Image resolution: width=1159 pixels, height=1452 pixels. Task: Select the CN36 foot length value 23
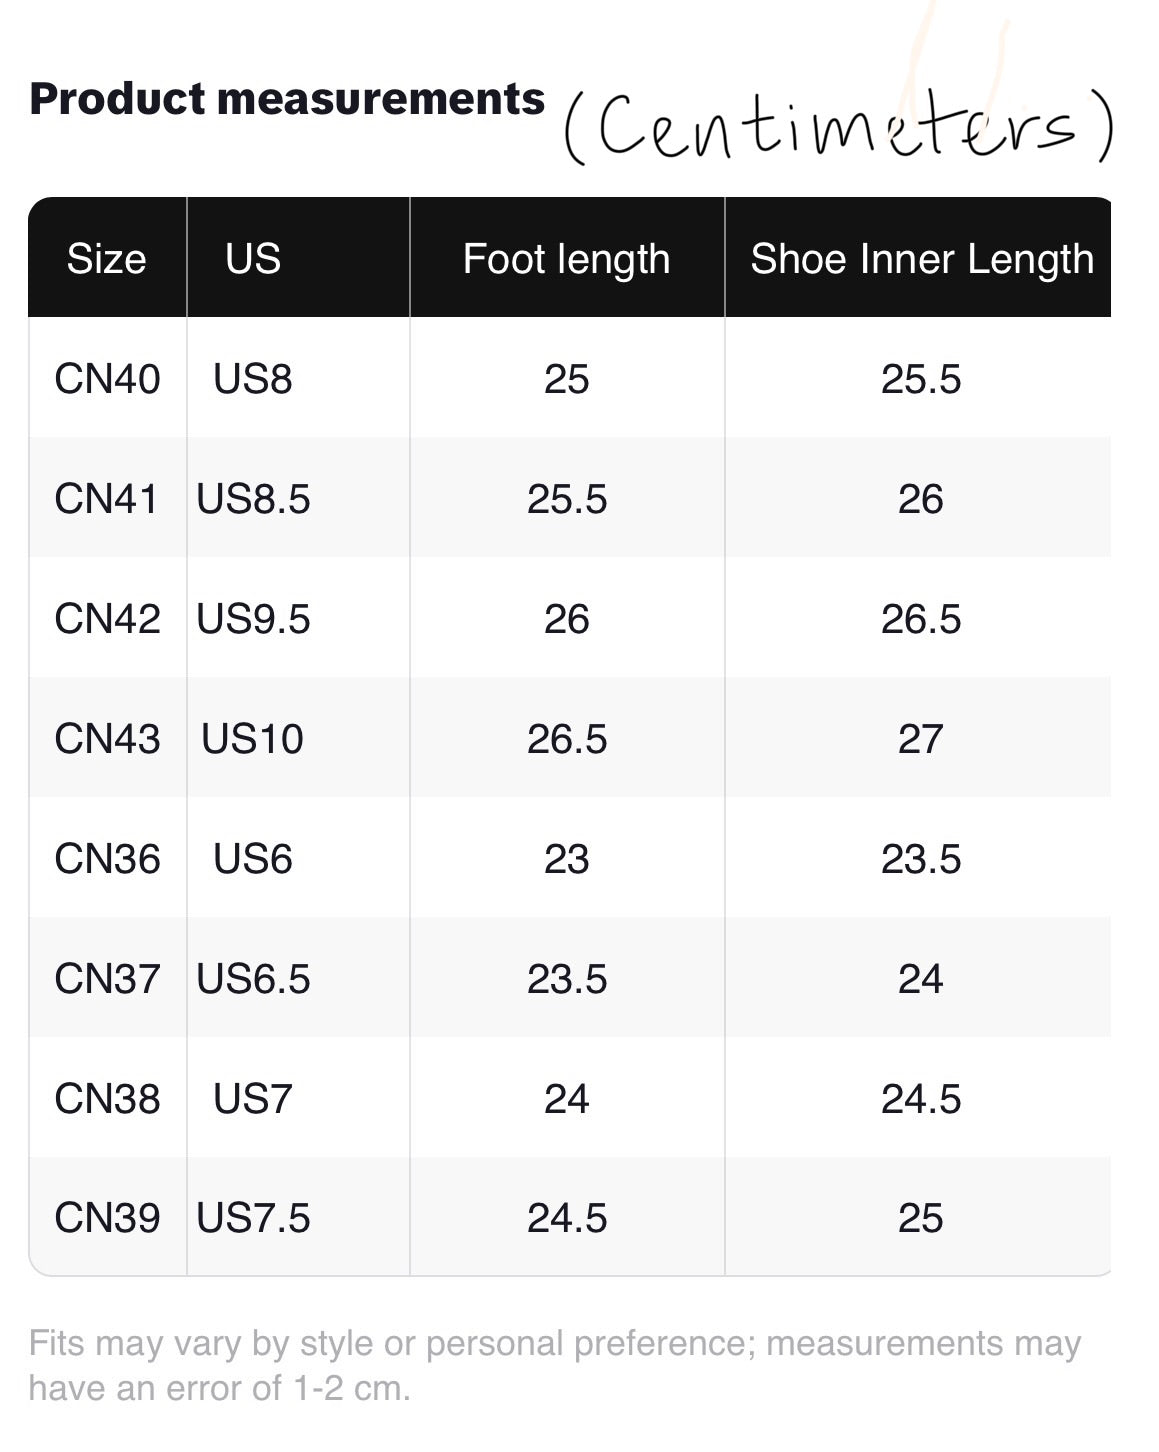566,859
